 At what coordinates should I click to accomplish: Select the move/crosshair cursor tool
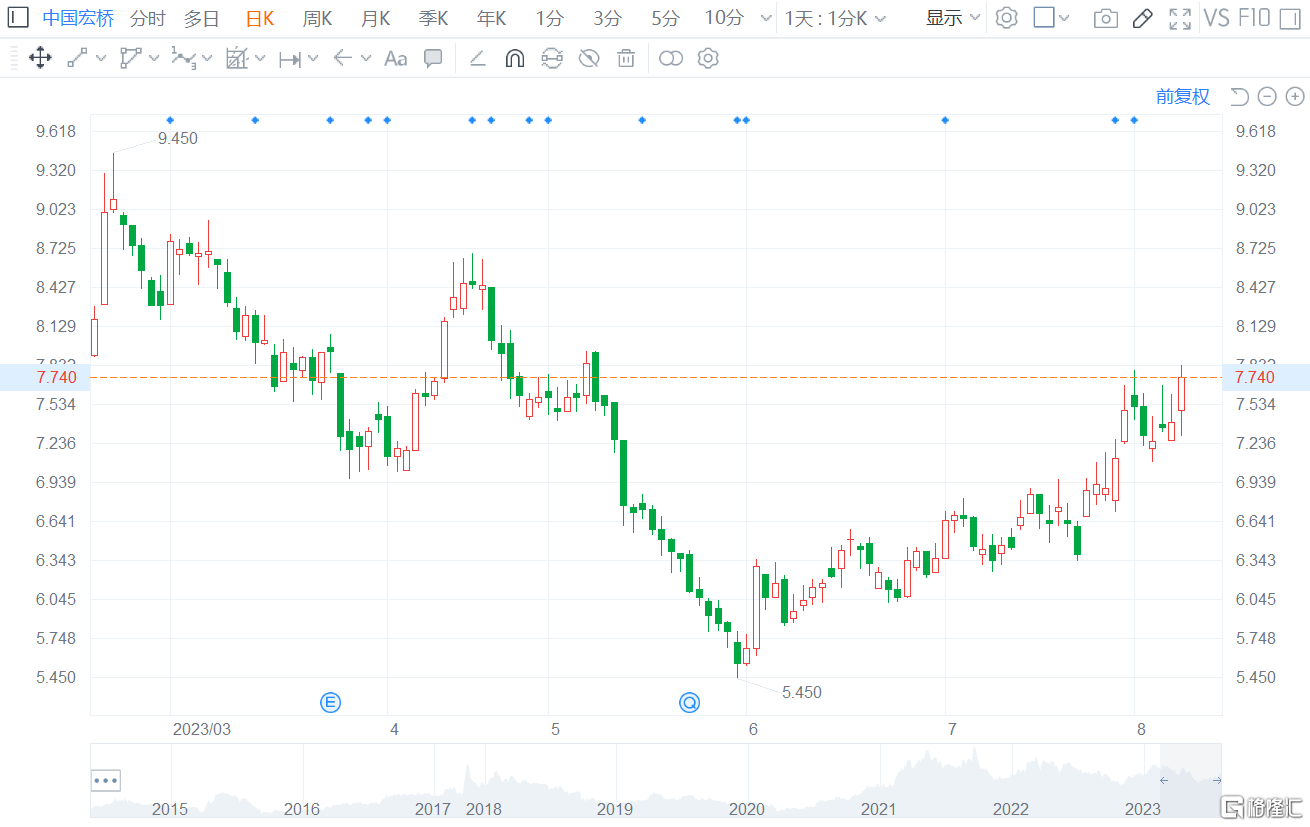(x=40, y=58)
